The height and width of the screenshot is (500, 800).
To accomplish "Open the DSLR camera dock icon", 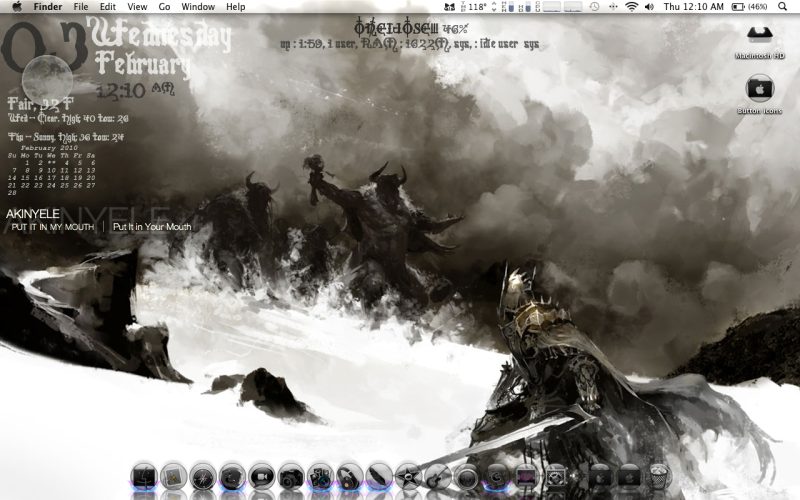I will (x=291, y=478).
